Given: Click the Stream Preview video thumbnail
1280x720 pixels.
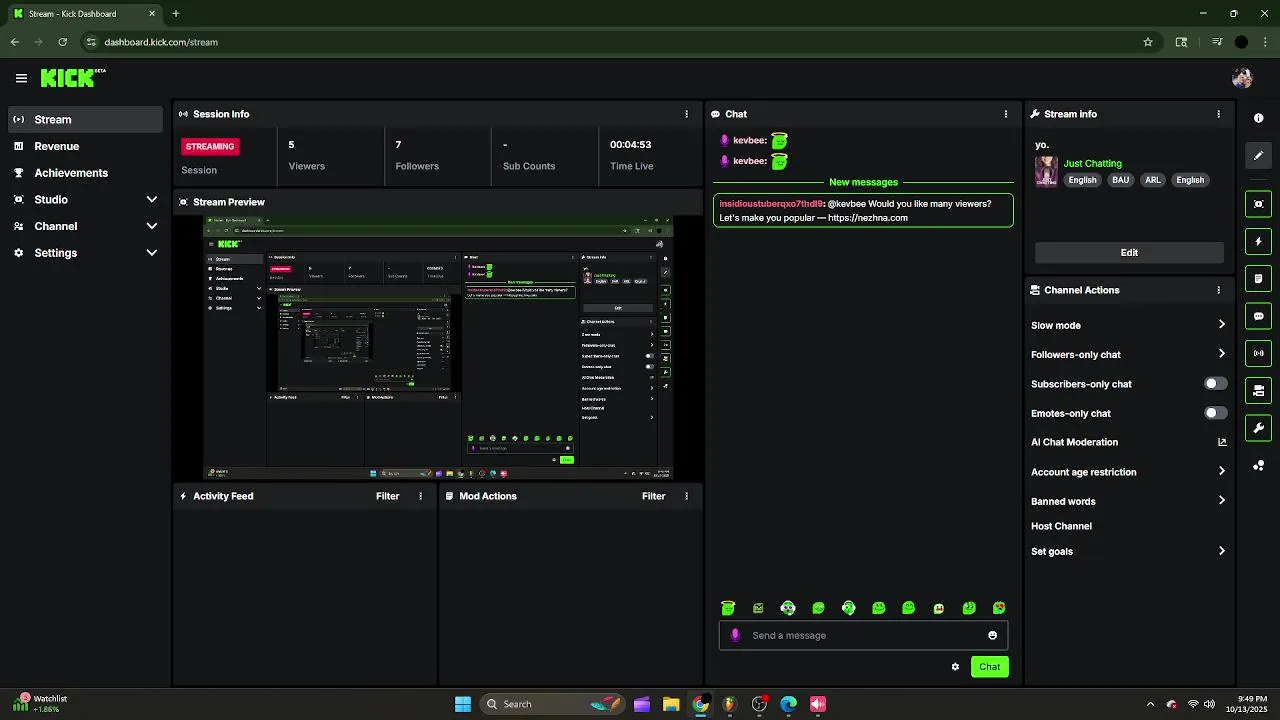Looking at the screenshot, I should [438, 348].
